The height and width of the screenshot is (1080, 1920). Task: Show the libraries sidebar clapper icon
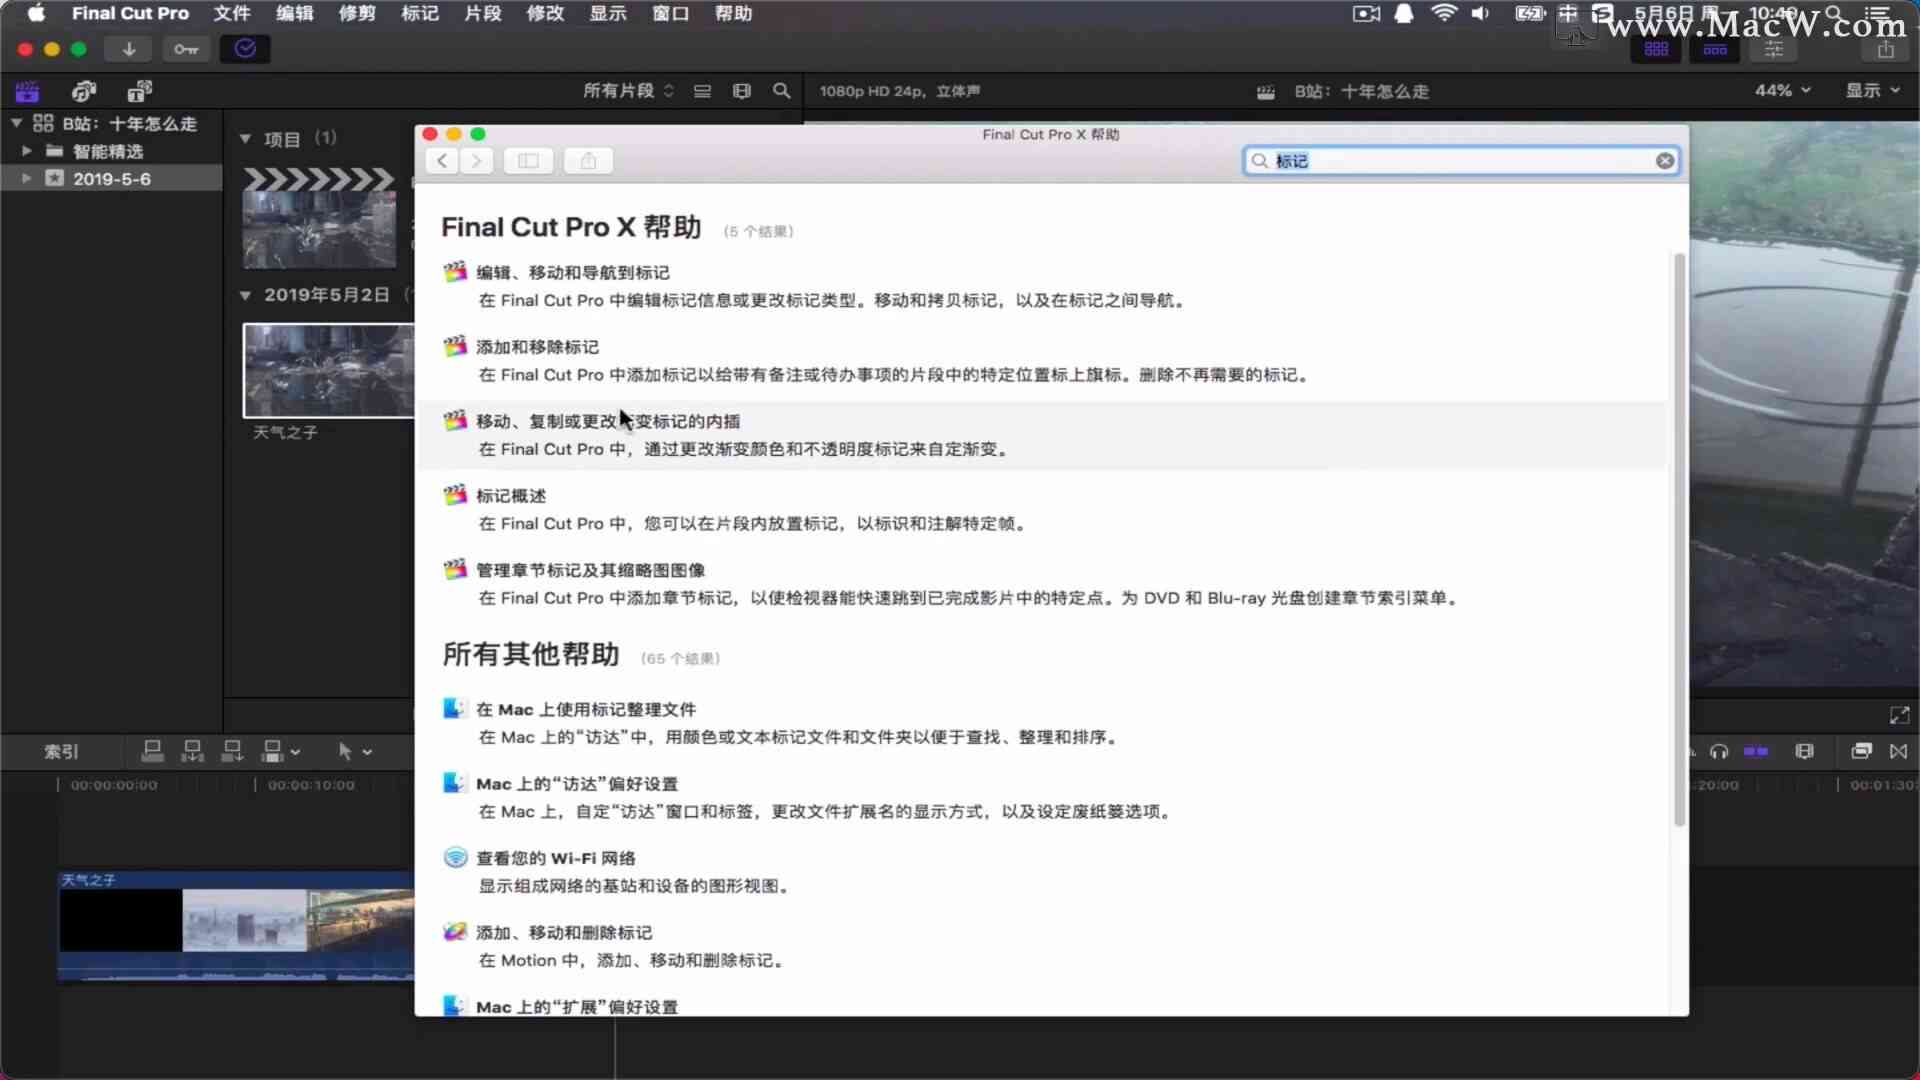(27, 92)
